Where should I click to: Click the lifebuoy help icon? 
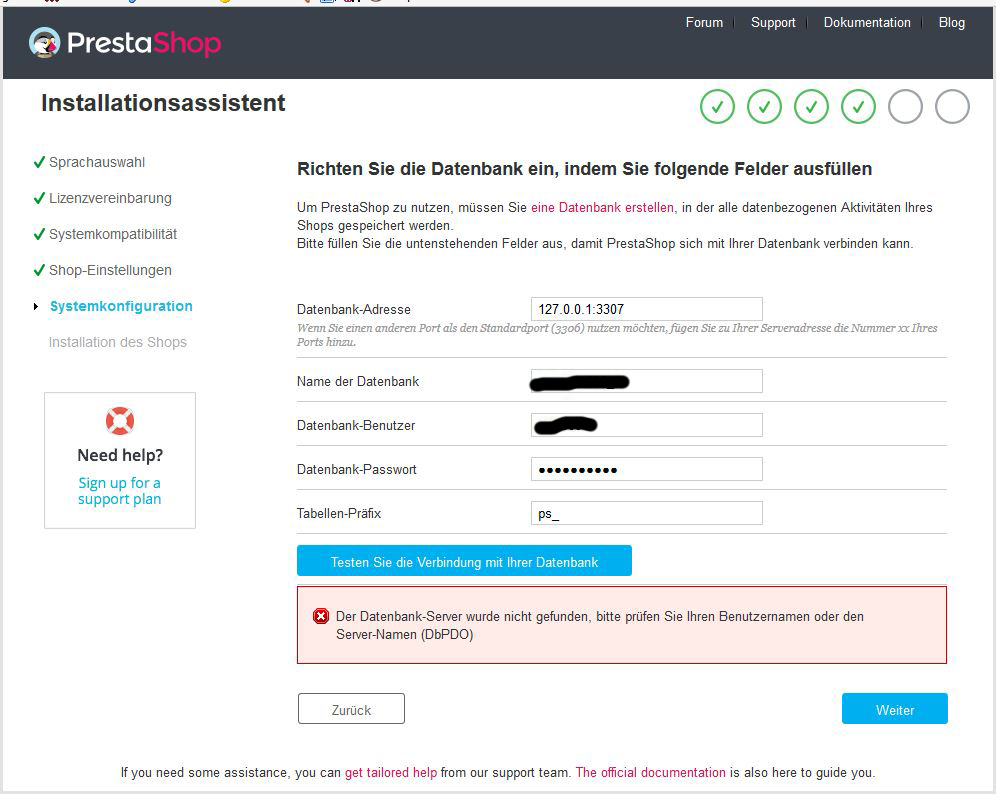coord(119,420)
